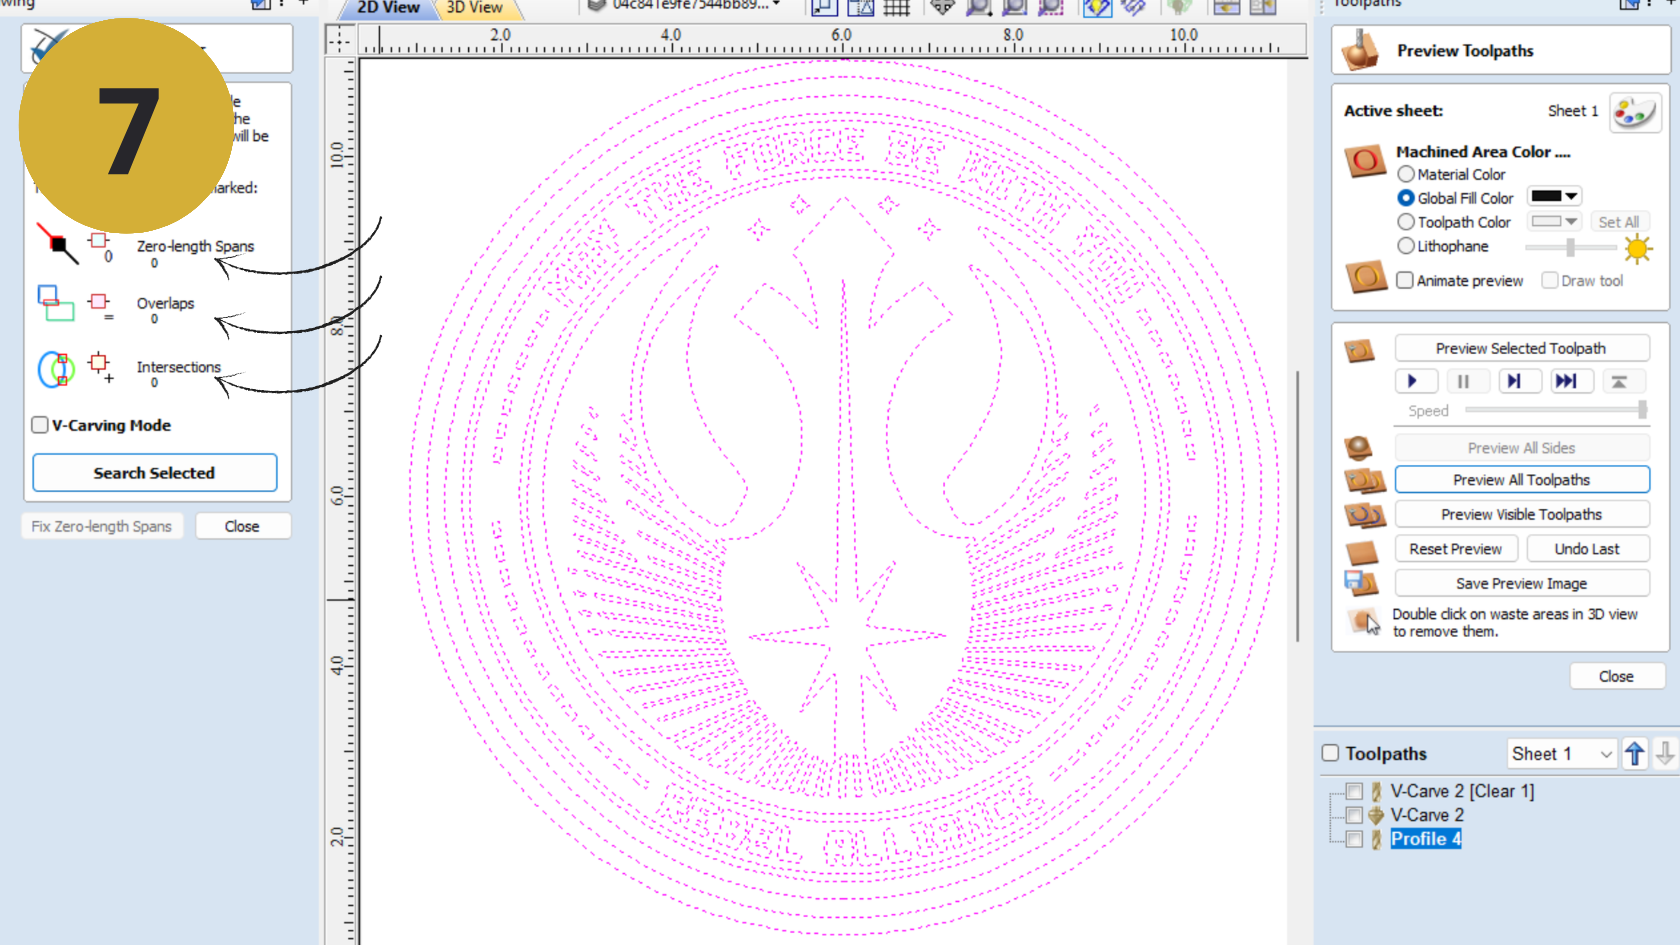
Task: Check the V-Carve 2 toolpath visibility box
Action: pyautogui.click(x=1354, y=815)
